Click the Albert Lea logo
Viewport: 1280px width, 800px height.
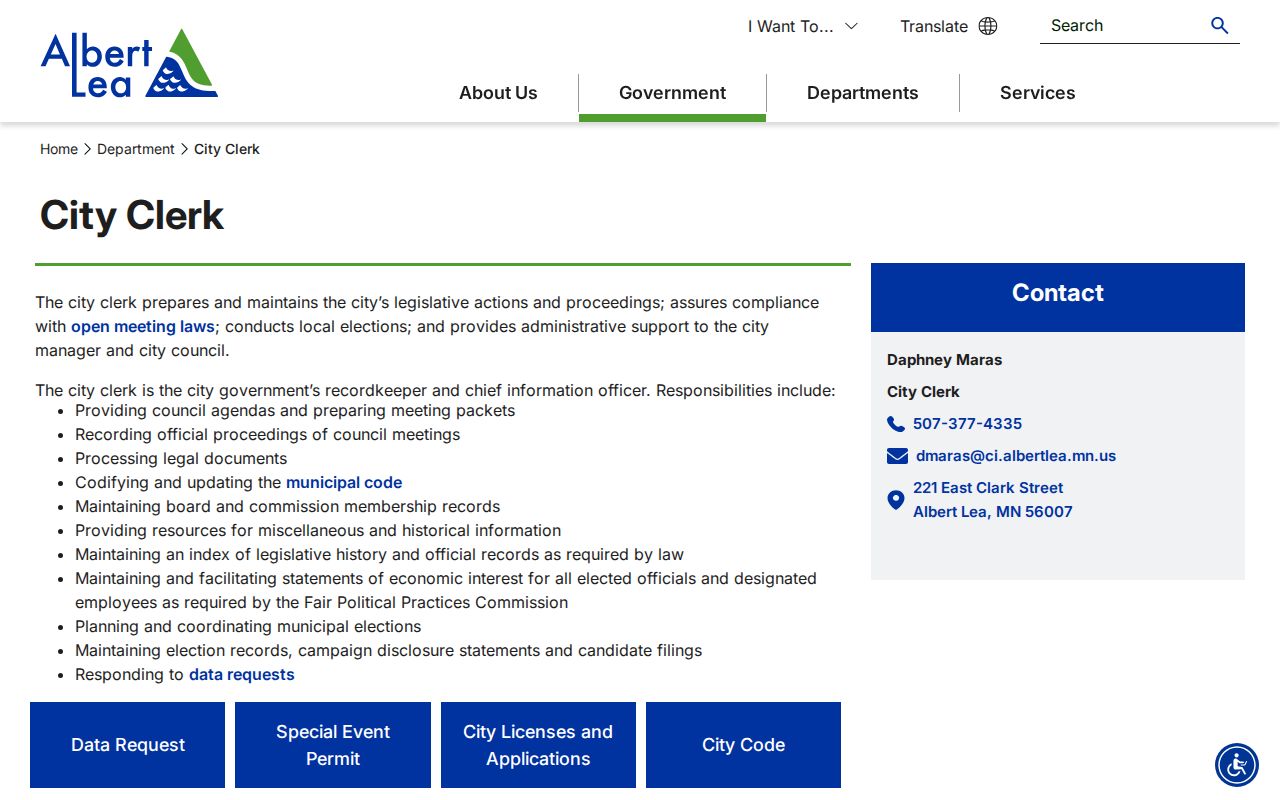pos(129,63)
